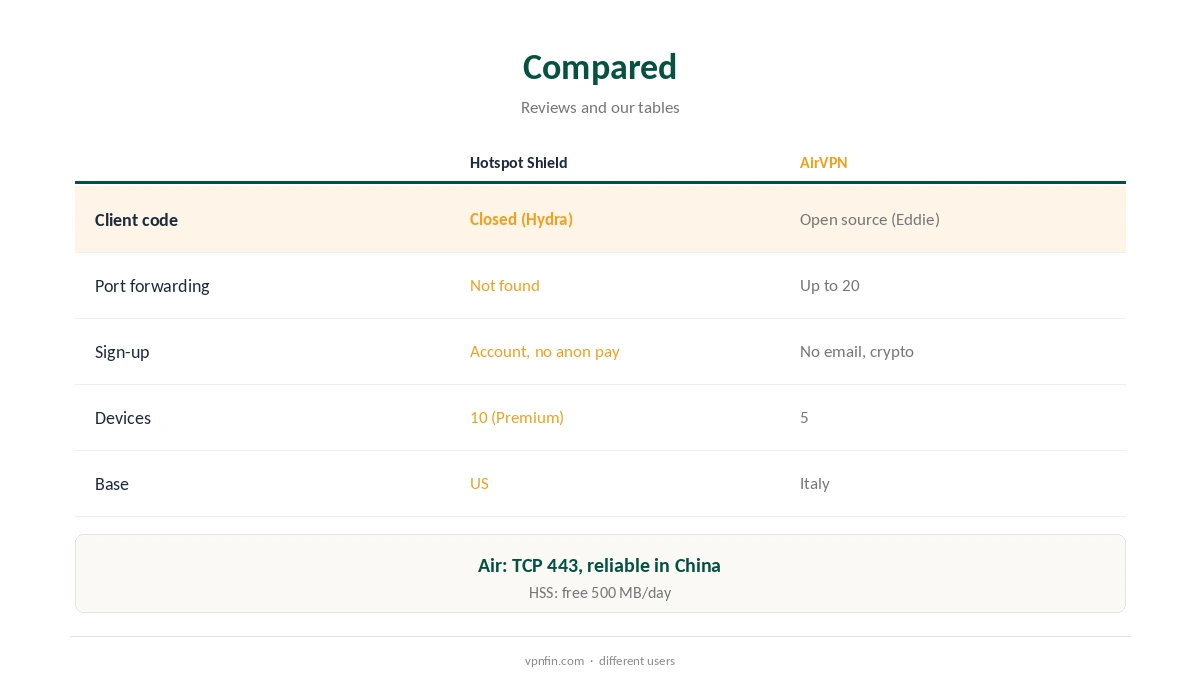The width and height of the screenshot is (1200, 680).
Task: Click the "No email, crypto" cell
Action: (857, 351)
